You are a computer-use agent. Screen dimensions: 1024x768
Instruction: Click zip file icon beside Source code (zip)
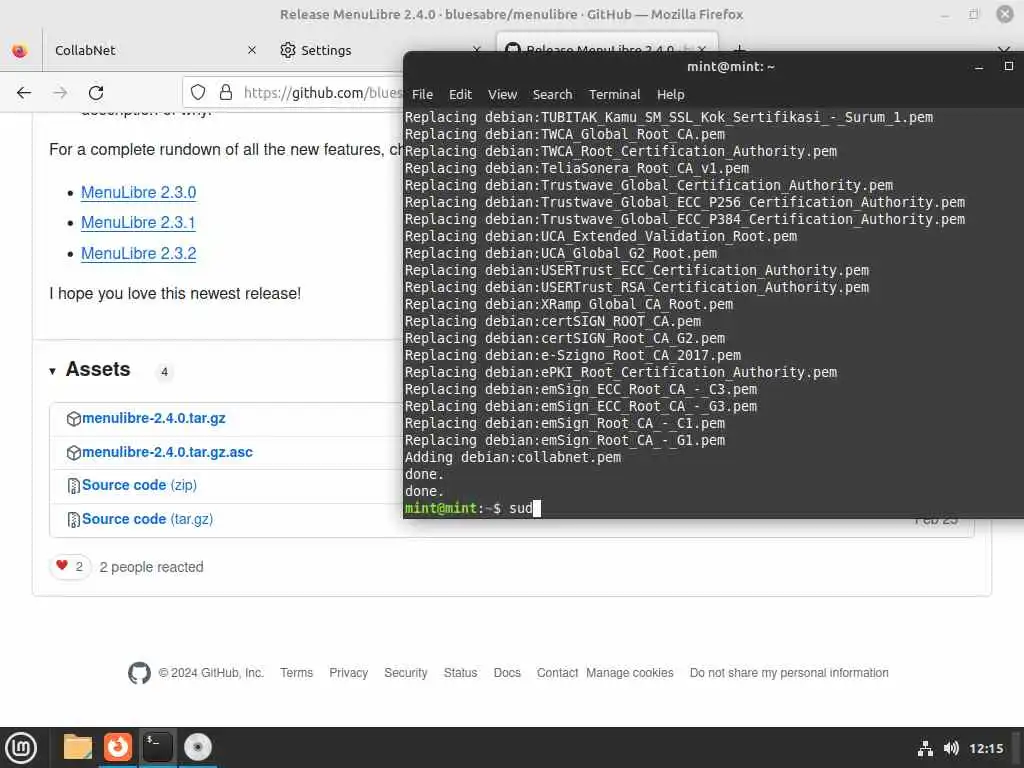click(x=74, y=486)
